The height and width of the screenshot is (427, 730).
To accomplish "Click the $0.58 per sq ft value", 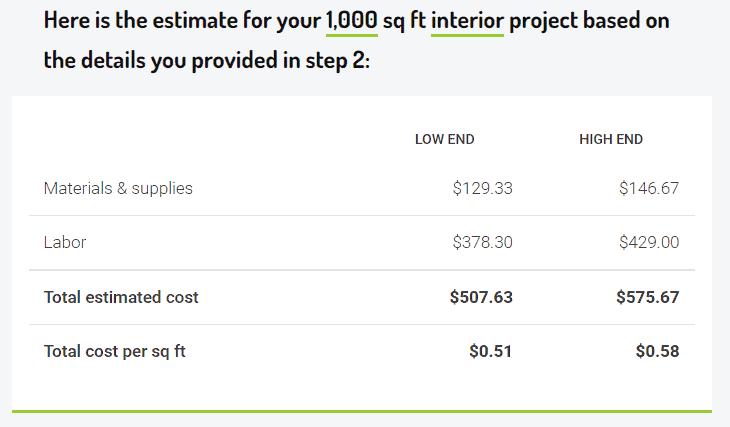I will 657,351.
